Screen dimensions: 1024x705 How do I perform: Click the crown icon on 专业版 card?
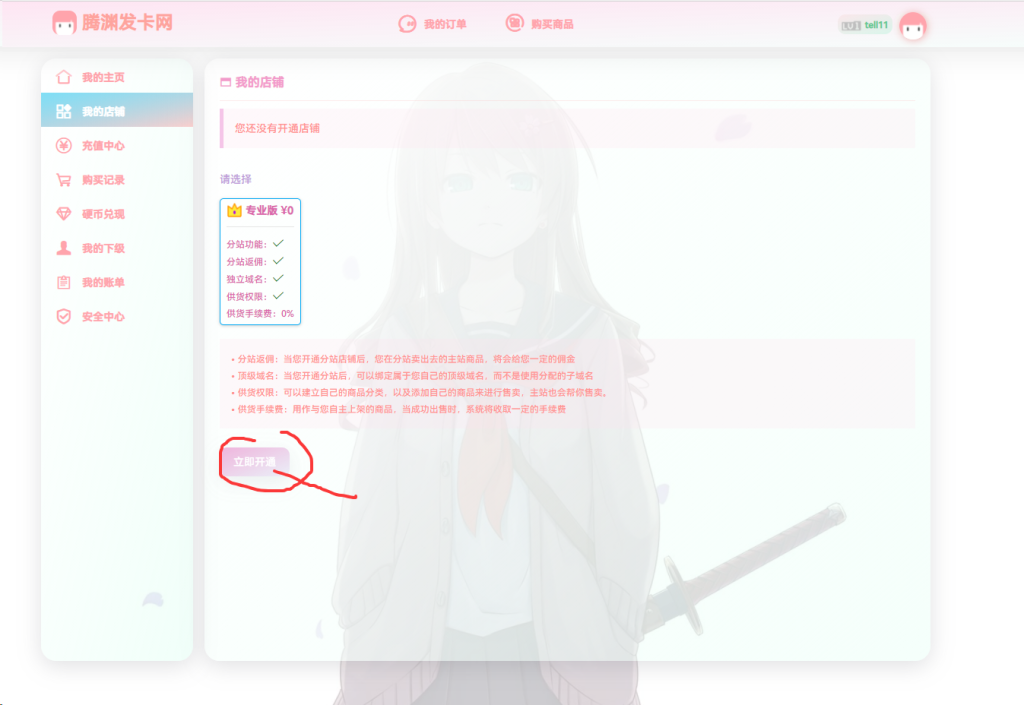[234, 211]
